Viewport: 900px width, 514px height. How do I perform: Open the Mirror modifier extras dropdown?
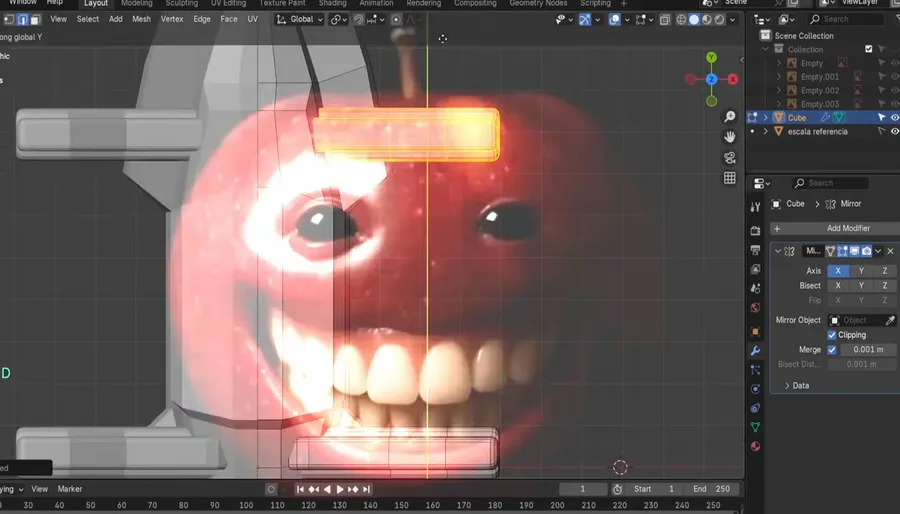coord(878,251)
